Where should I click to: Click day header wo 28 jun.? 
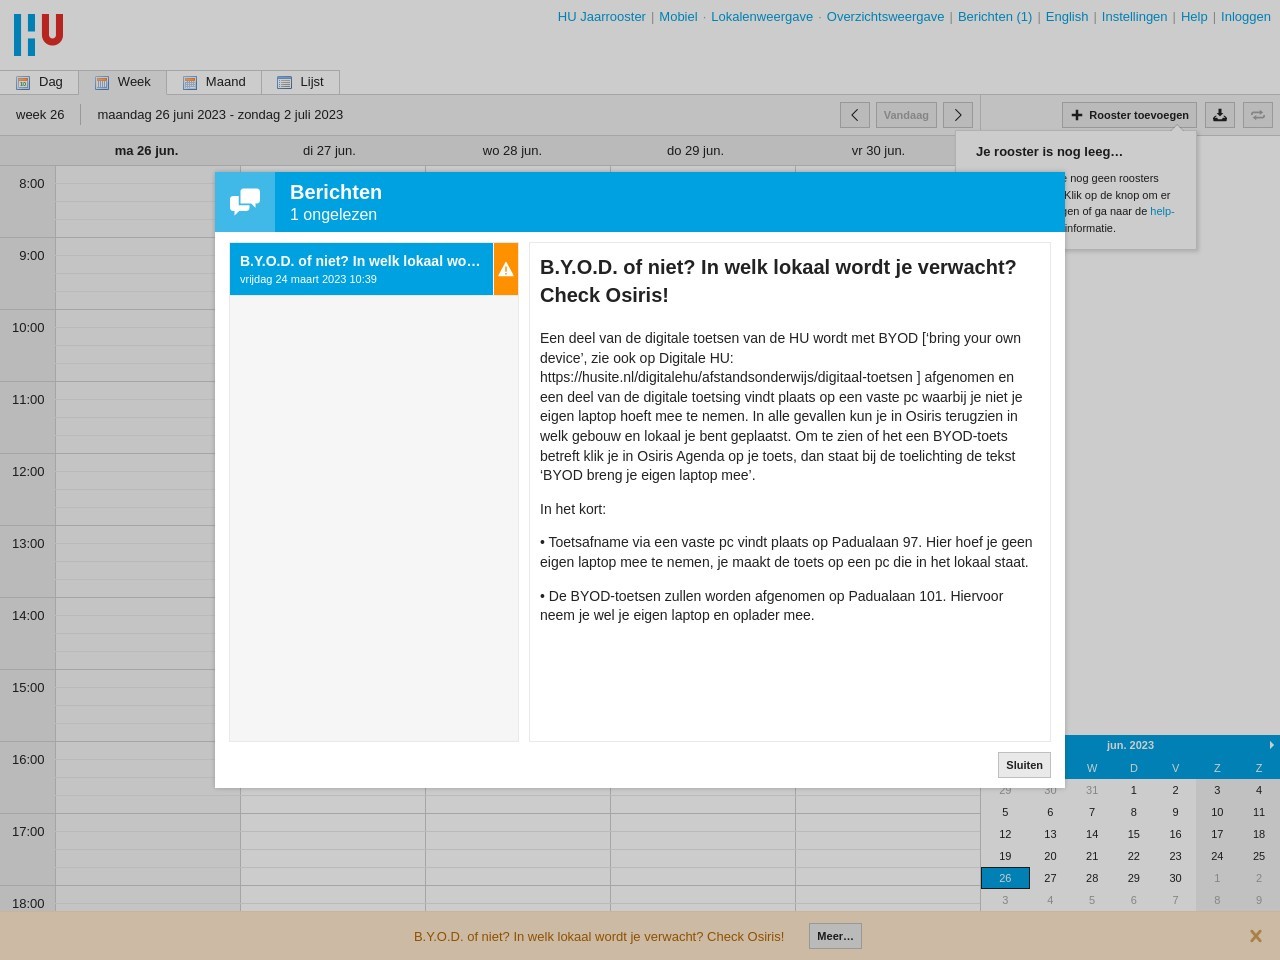(x=512, y=151)
